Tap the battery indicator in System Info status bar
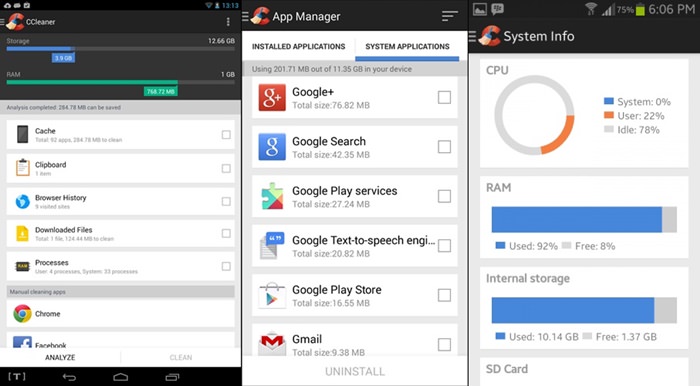The image size is (700, 386). (640, 9)
